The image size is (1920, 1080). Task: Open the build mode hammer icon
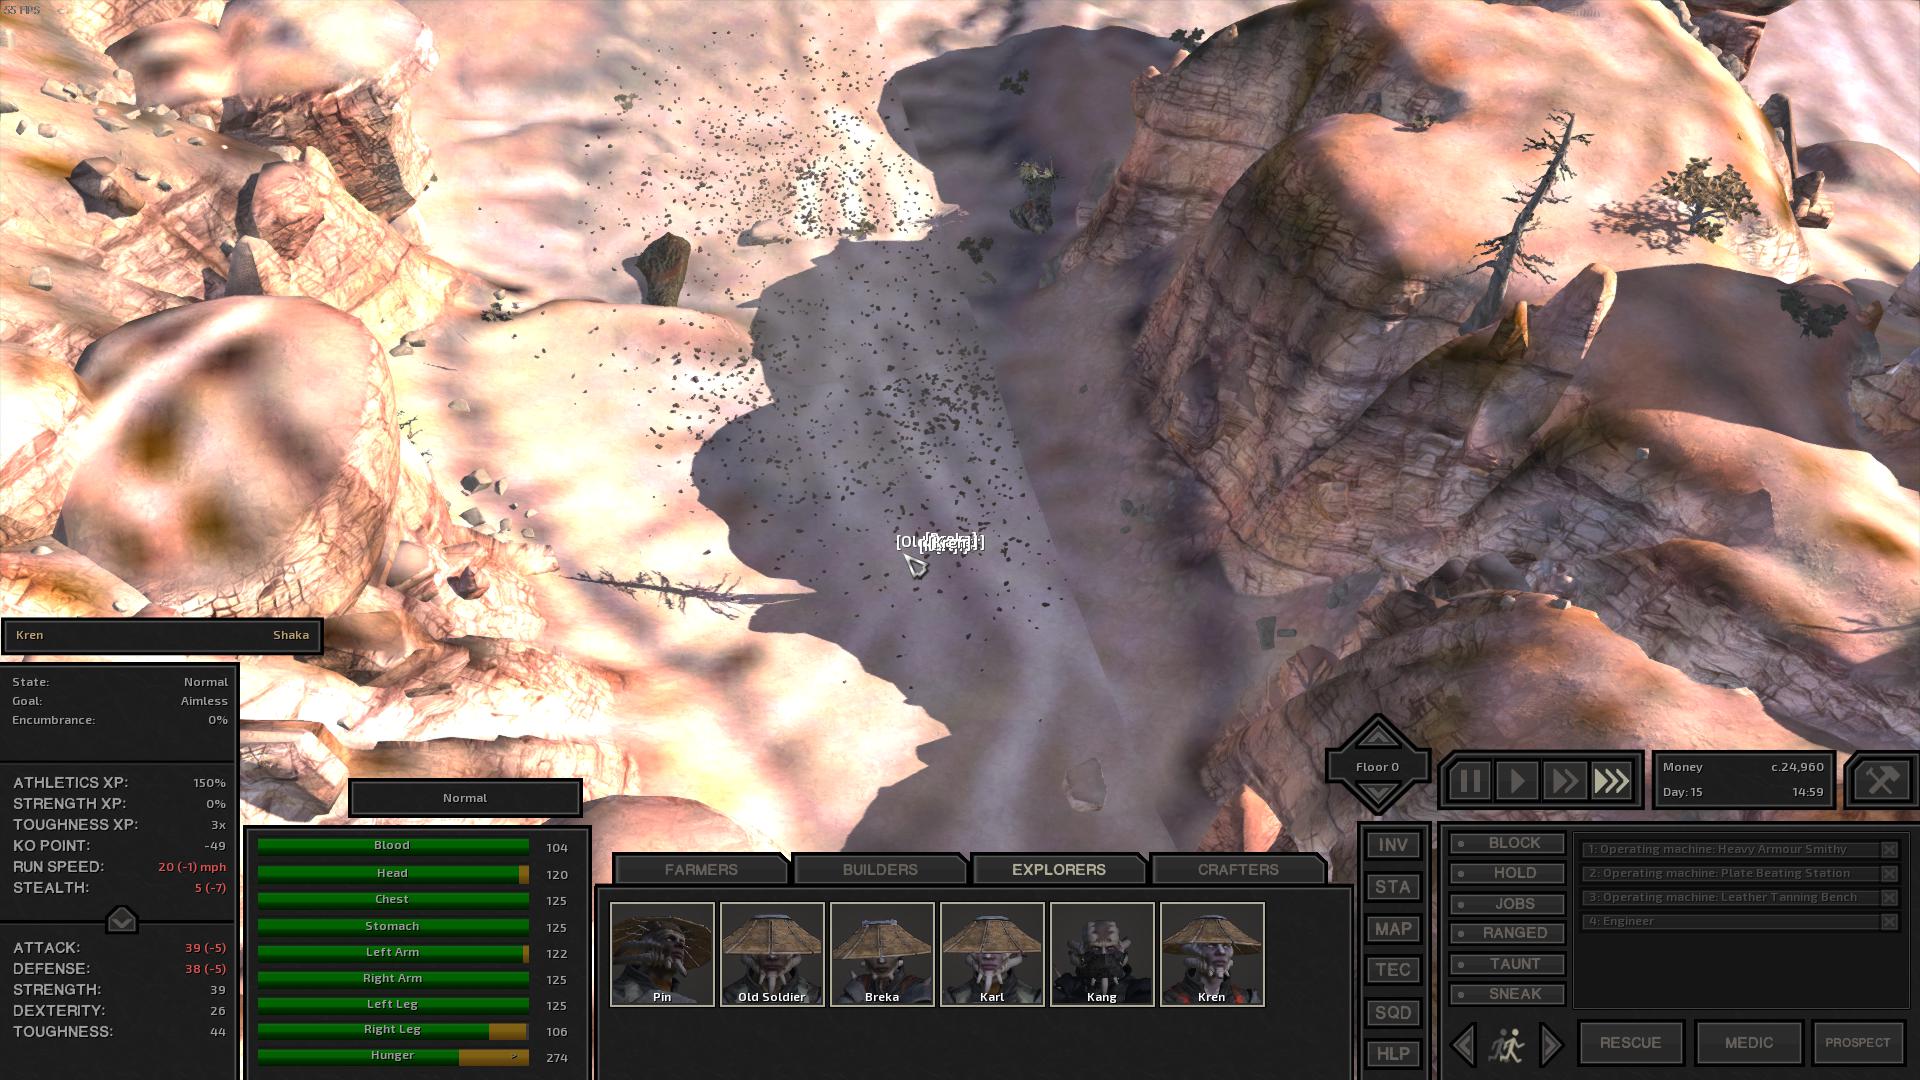[x=1881, y=781]
